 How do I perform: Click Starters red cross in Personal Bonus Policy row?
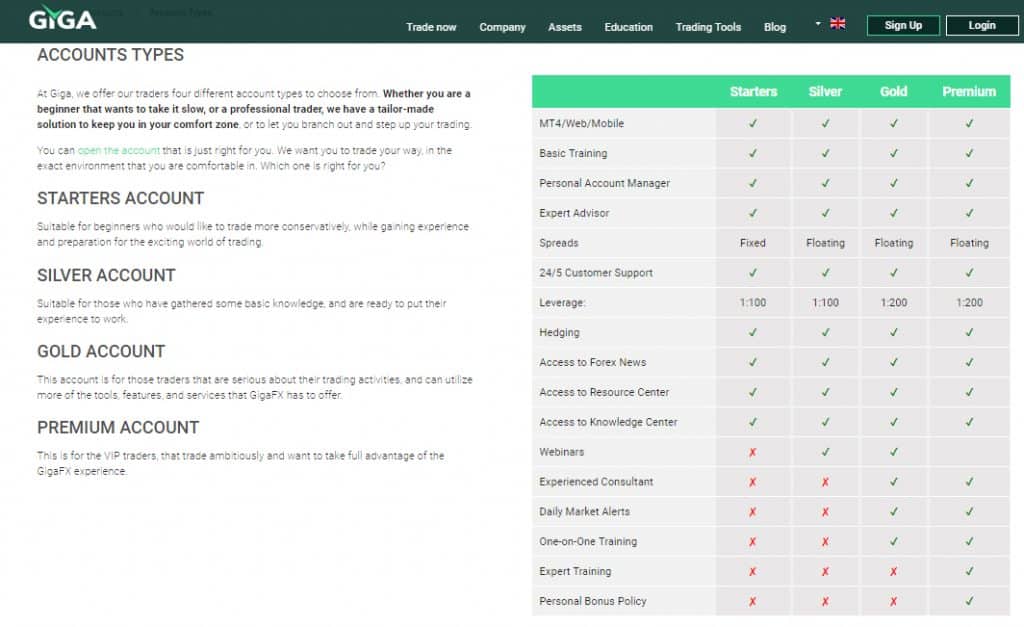[753, 602]
